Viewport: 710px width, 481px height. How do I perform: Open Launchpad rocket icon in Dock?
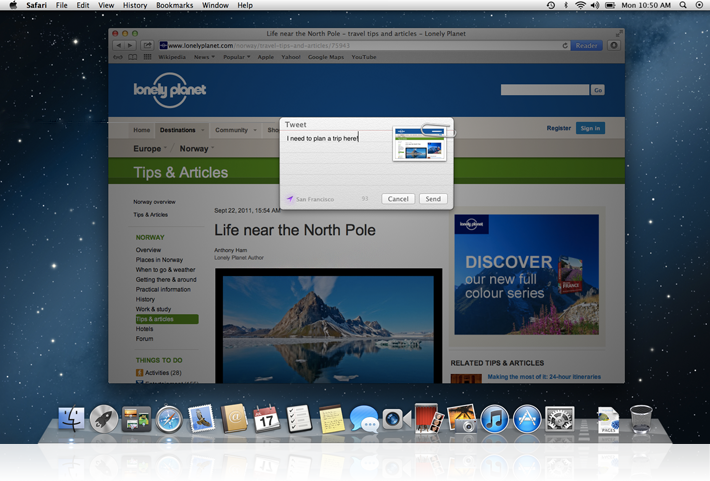[104, 419]
